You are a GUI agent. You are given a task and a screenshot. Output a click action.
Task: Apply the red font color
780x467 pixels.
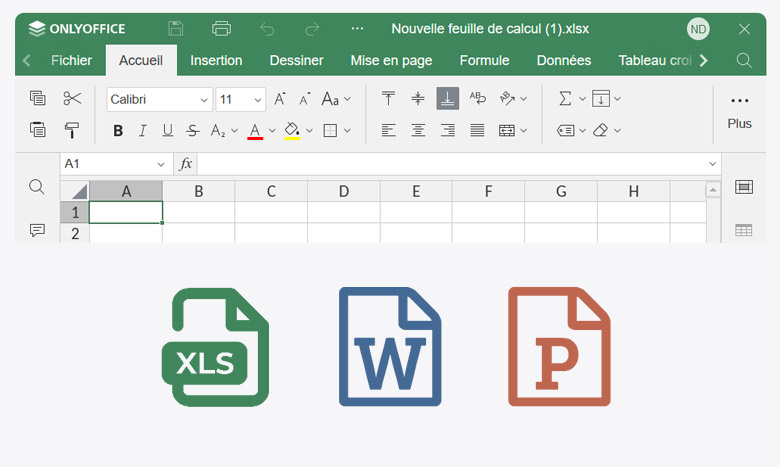tap(255, 131)
